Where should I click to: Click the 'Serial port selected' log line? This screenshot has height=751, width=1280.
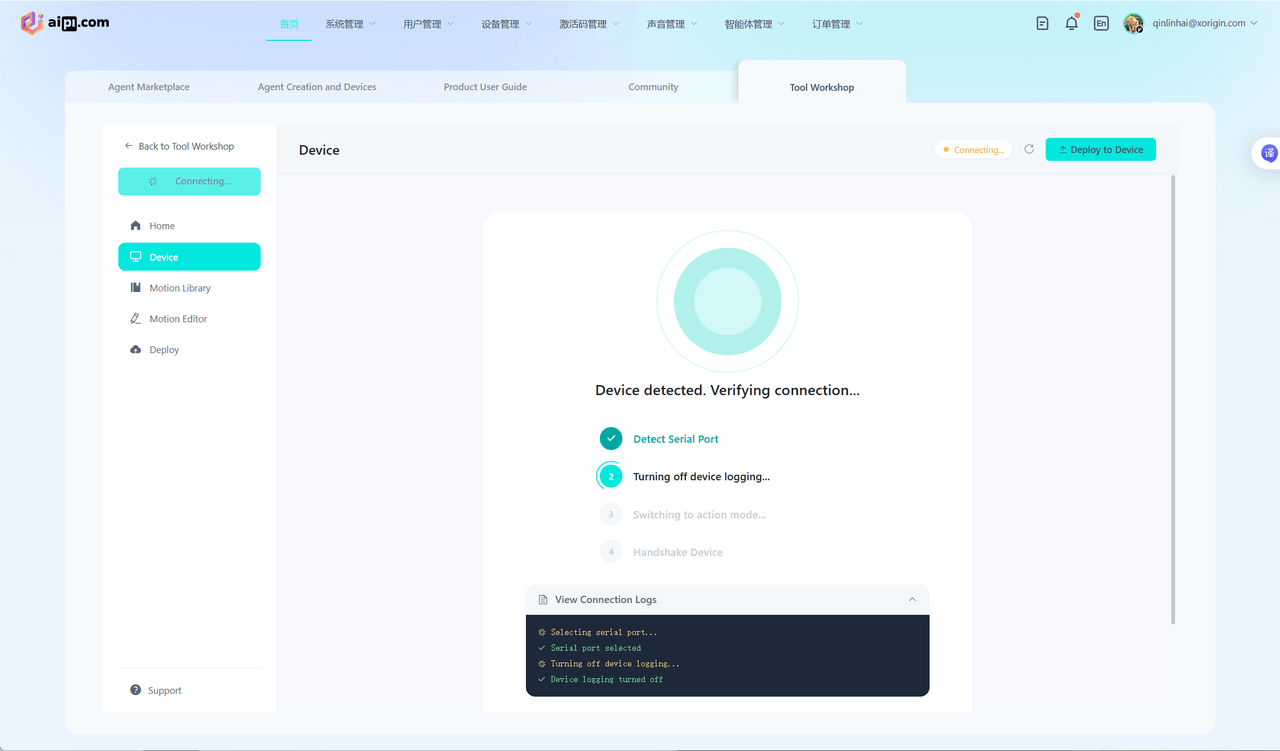tap(596, 648)
